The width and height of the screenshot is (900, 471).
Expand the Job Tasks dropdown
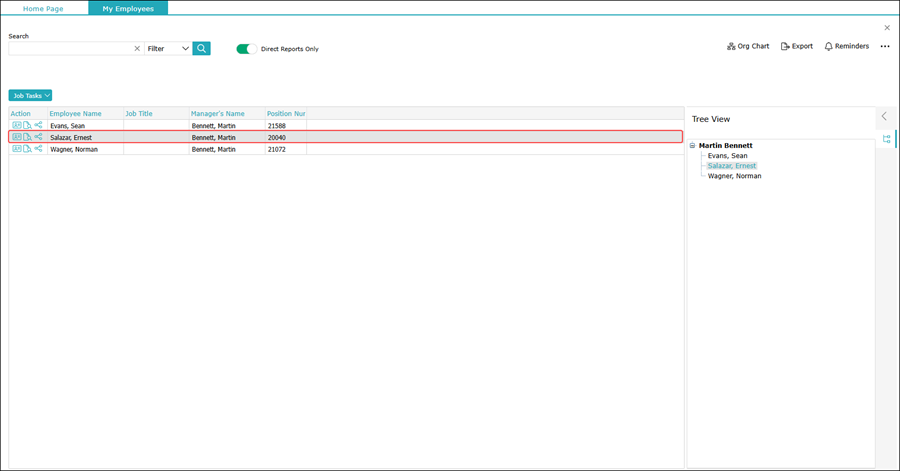tap(30, 96)
